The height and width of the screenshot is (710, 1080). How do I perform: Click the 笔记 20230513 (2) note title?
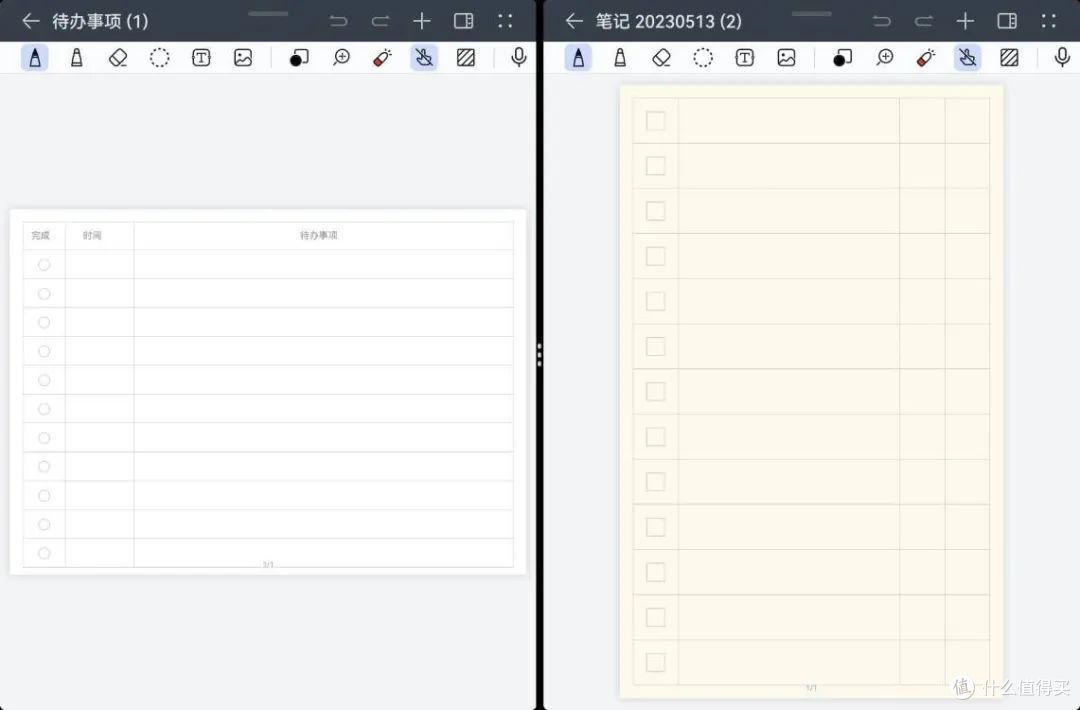(x=668, y=21)
